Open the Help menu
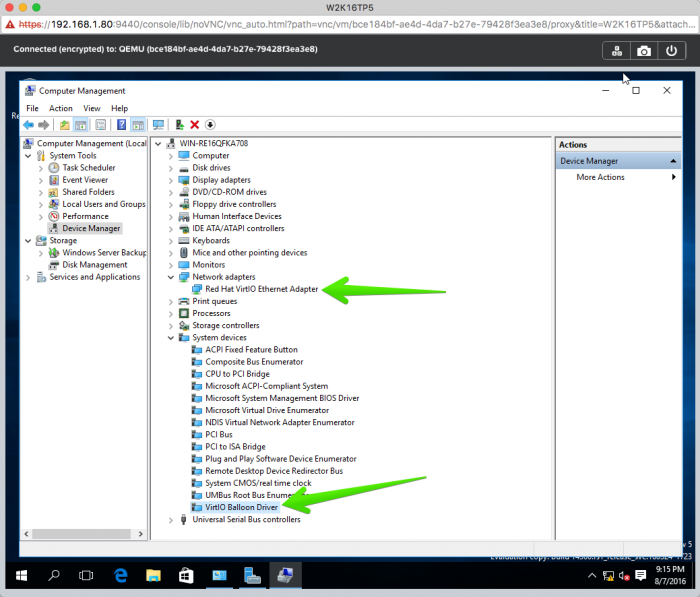700x597 pixels. (x=119, y=109)
